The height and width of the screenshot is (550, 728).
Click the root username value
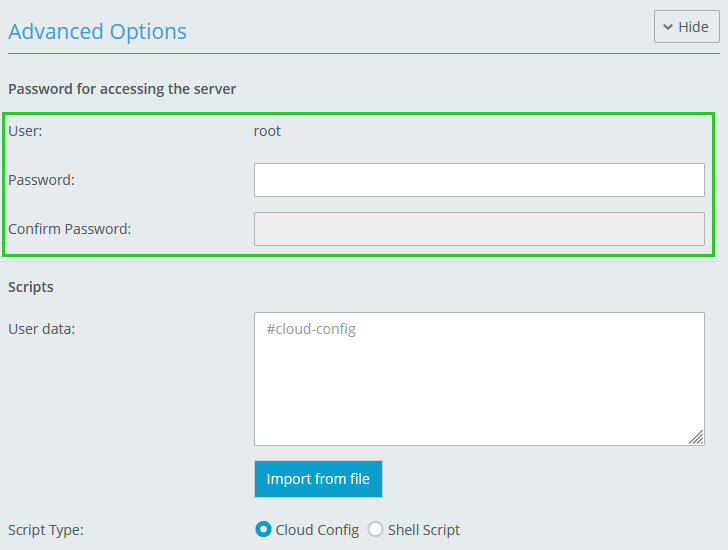click(267, 131)
